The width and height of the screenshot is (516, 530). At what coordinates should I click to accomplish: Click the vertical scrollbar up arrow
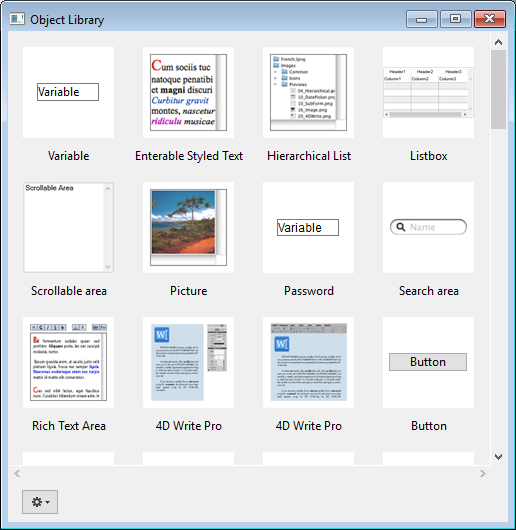(x=498, y=42)
